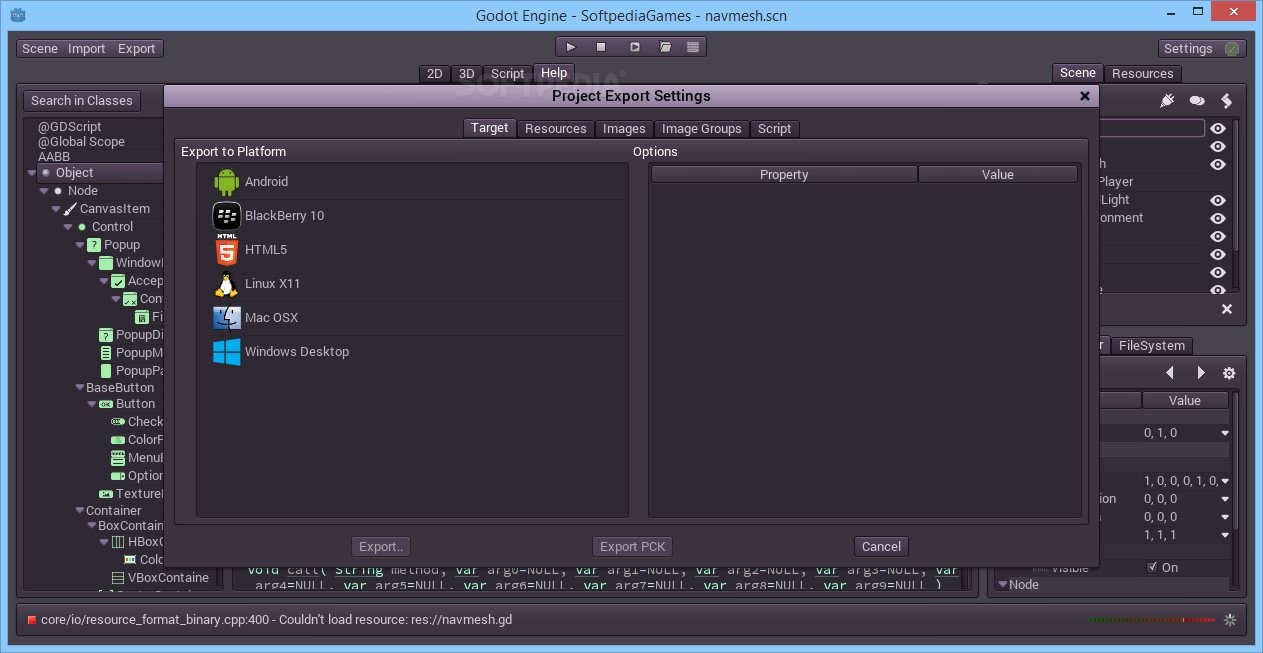
Task: Open the inspector options gear icon
Action: [1229, 372]
